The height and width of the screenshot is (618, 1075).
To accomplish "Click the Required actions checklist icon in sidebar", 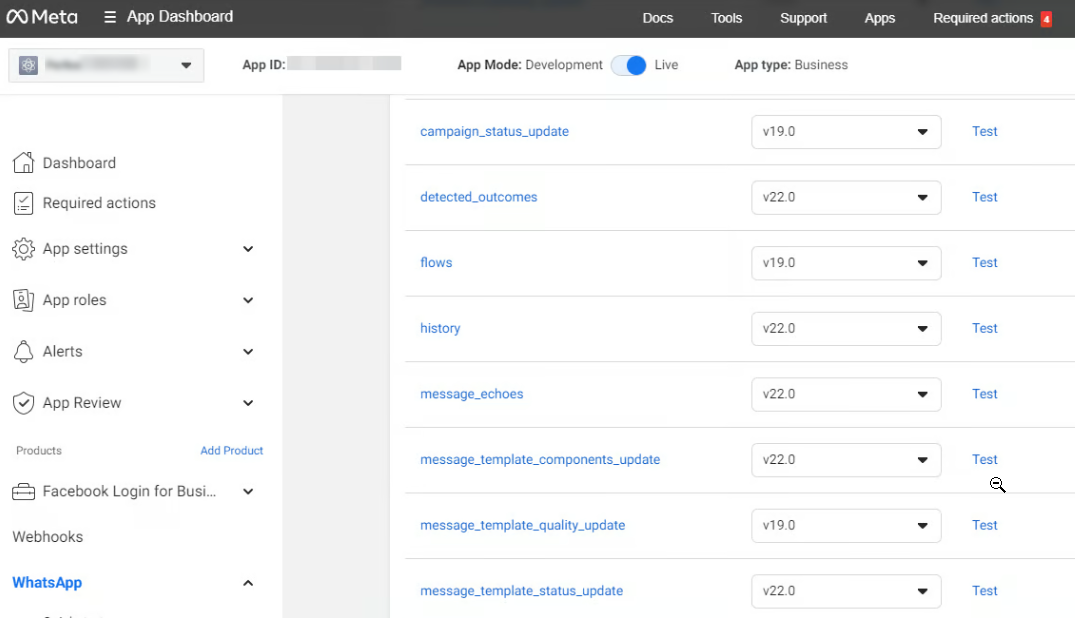I will [x=23, y=203].
